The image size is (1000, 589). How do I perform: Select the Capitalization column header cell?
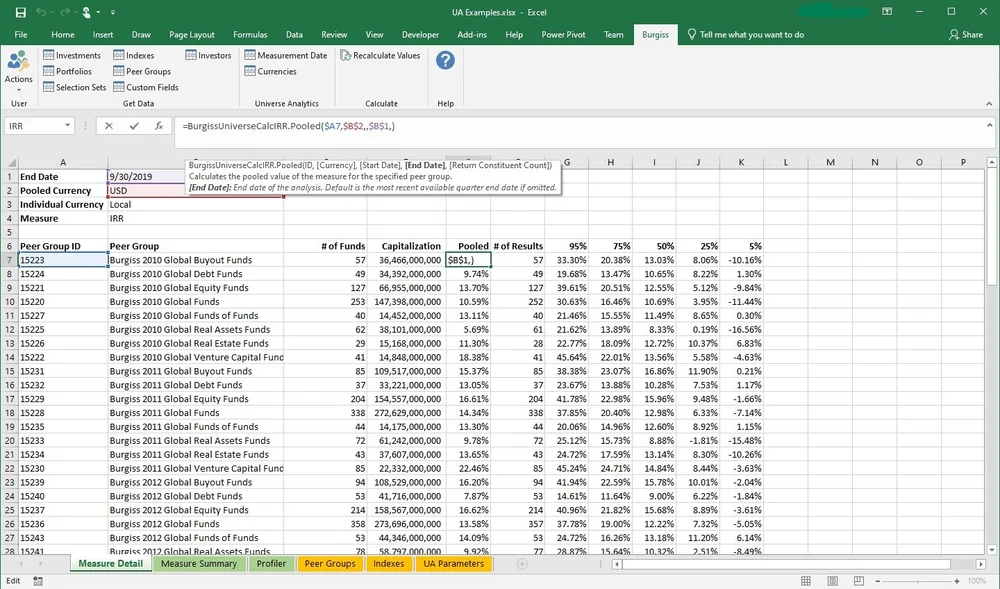406,246
